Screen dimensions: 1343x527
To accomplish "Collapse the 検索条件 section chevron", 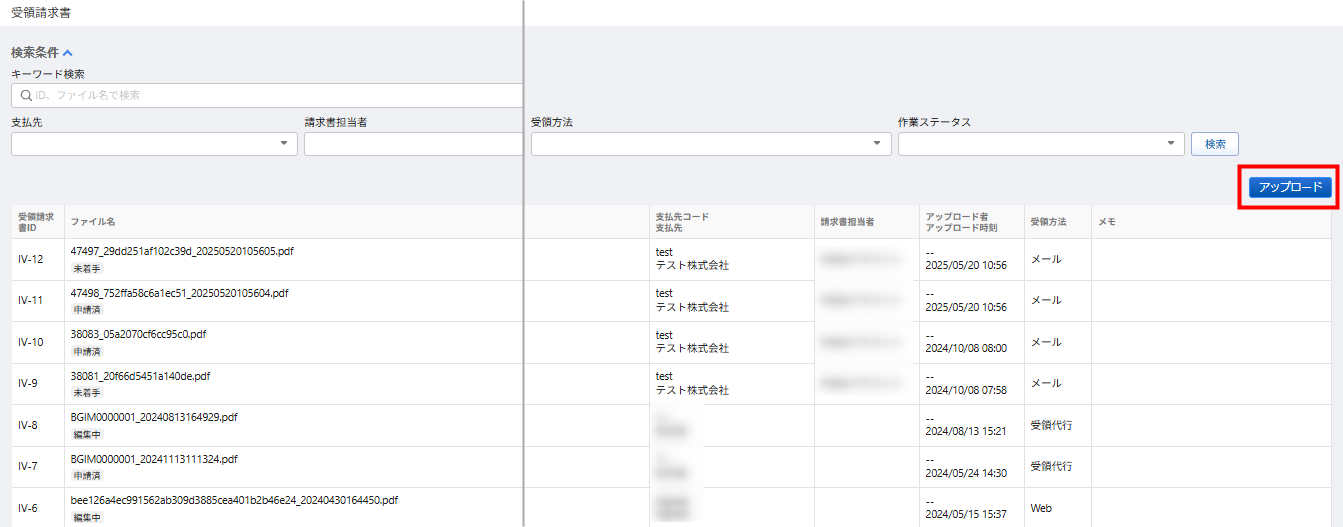I will [68, 53].
